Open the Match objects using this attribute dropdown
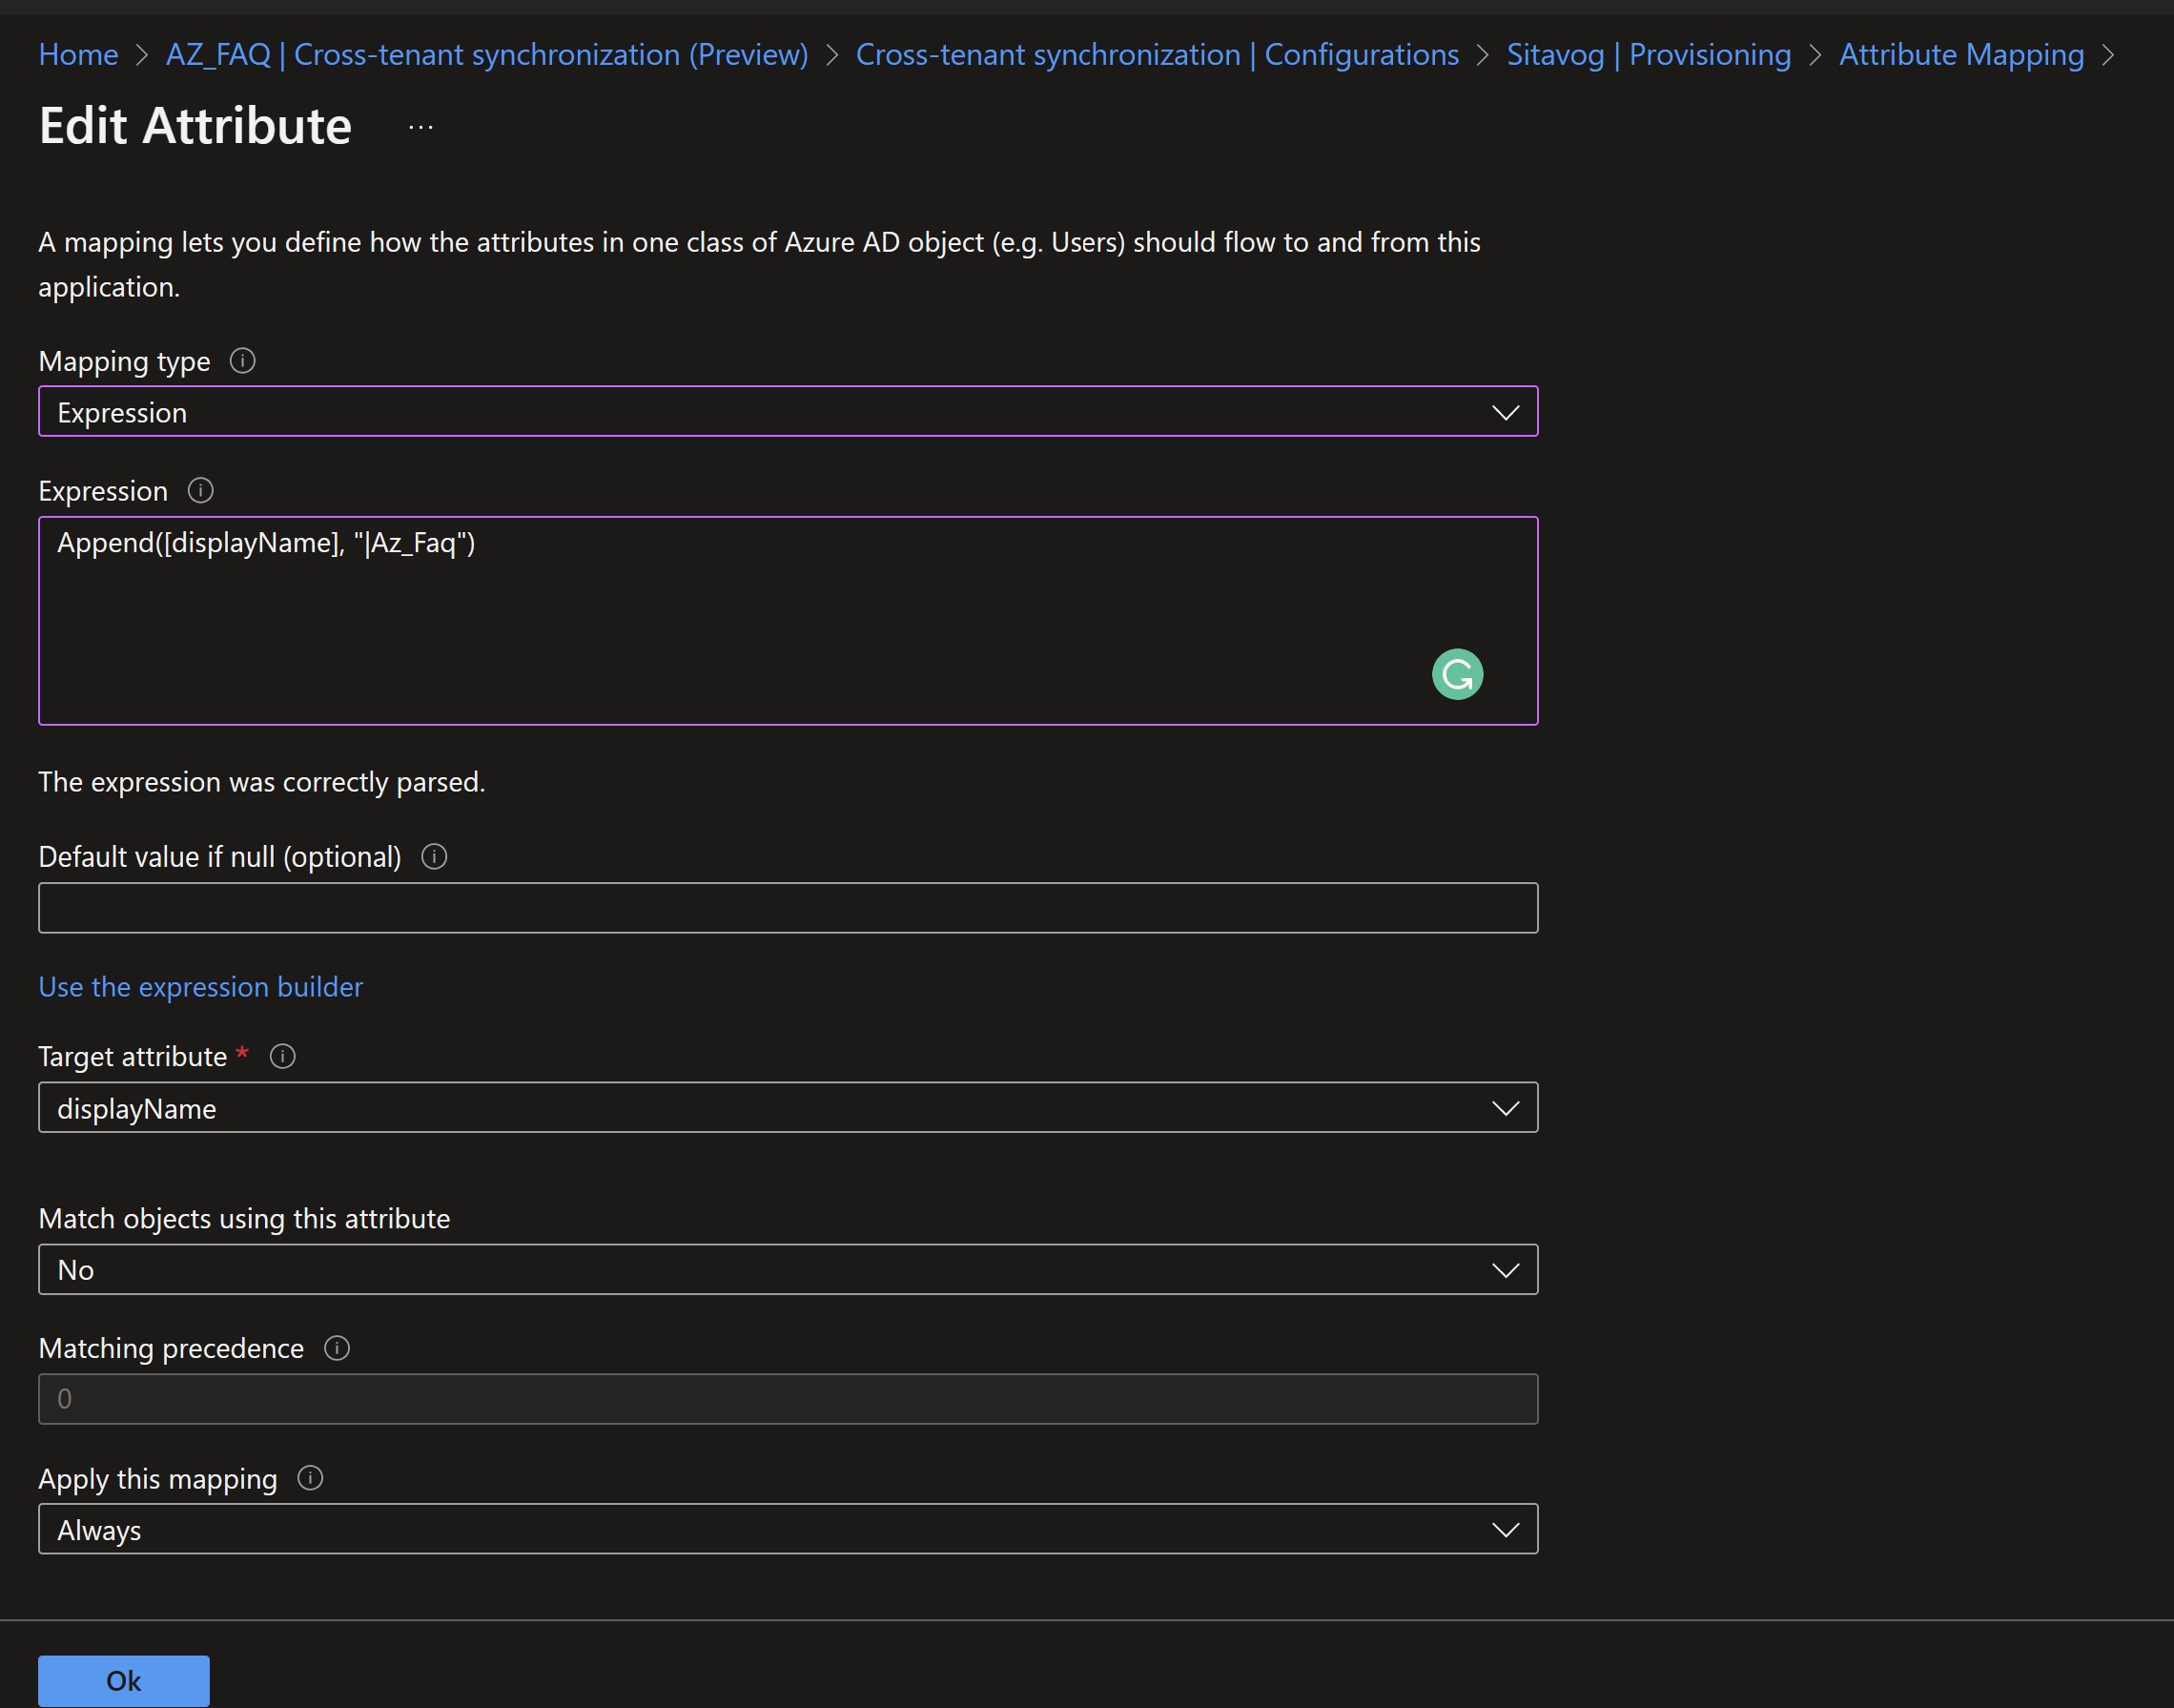This screenshot has width=2174, height=1708. (788, 1270)
